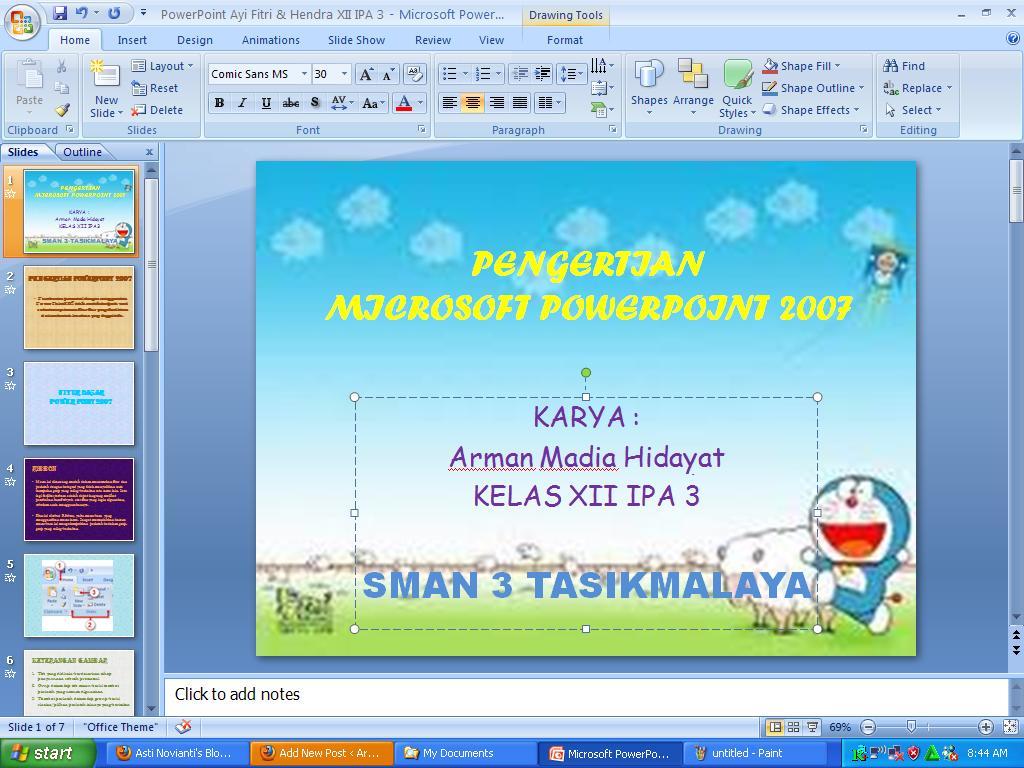Switch to Slide Sorter view in status bar
This screenshot has width=1024, height=768.
click(x=793, y=727)
